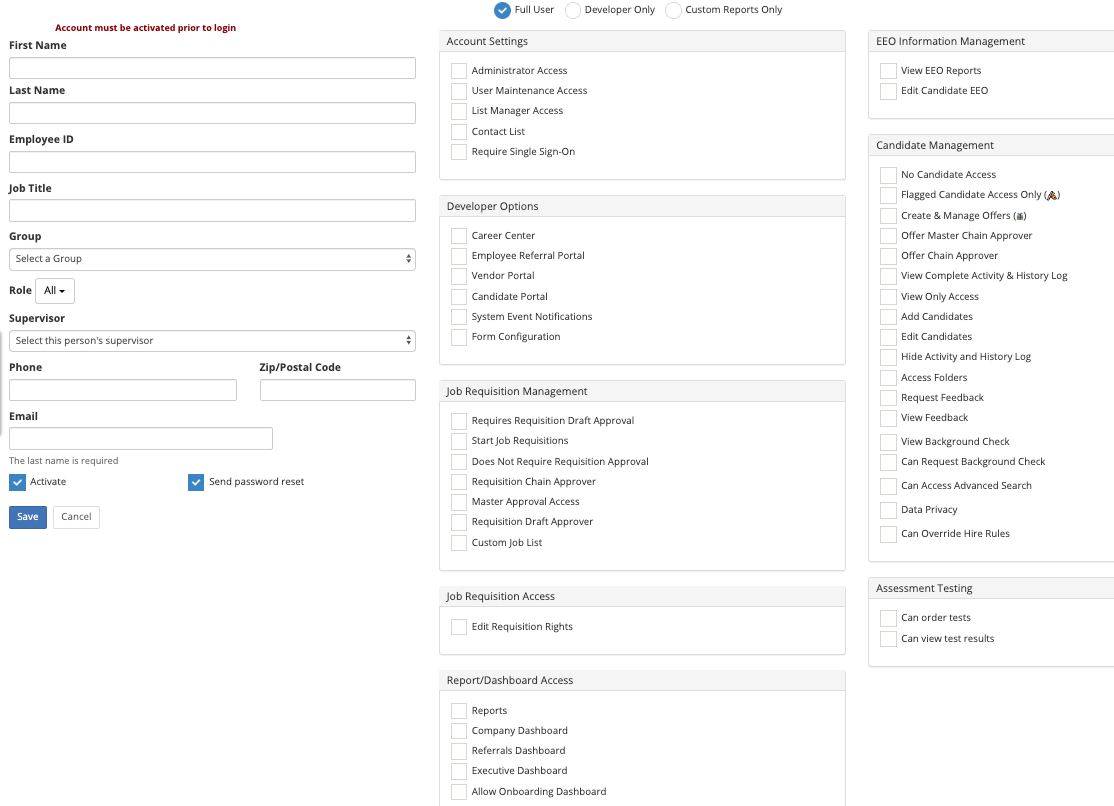Uncheck the Activate checkbox

click(x=17, y=482)
